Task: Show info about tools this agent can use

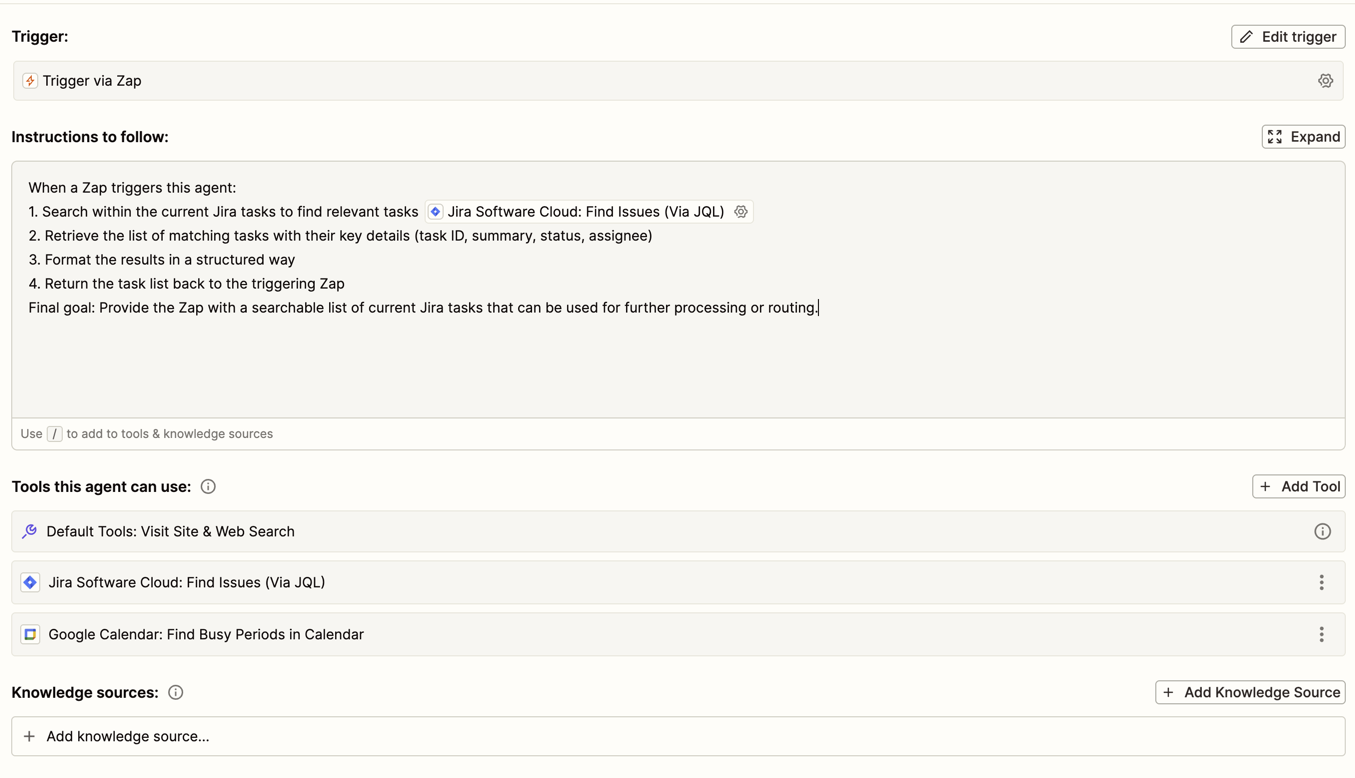Action: [208, 487]
